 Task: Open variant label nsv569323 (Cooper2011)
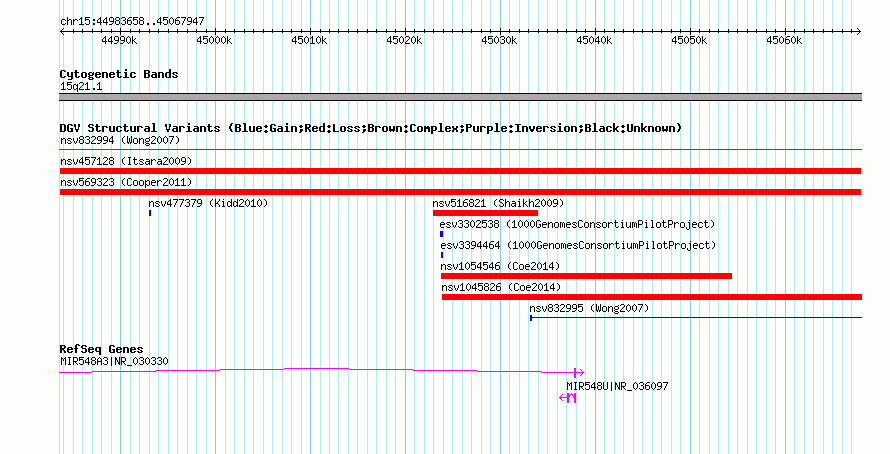[x=126, y=182]
